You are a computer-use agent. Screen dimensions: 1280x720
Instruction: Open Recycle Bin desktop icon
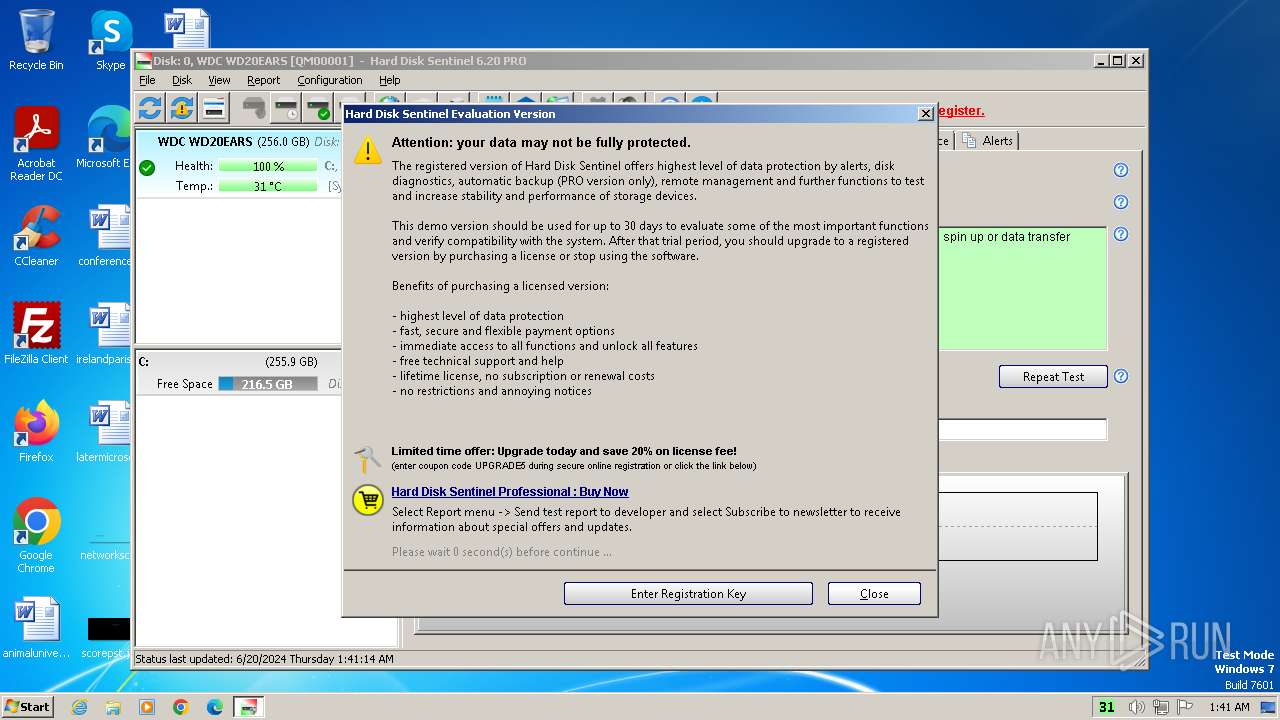pos(36,40)
